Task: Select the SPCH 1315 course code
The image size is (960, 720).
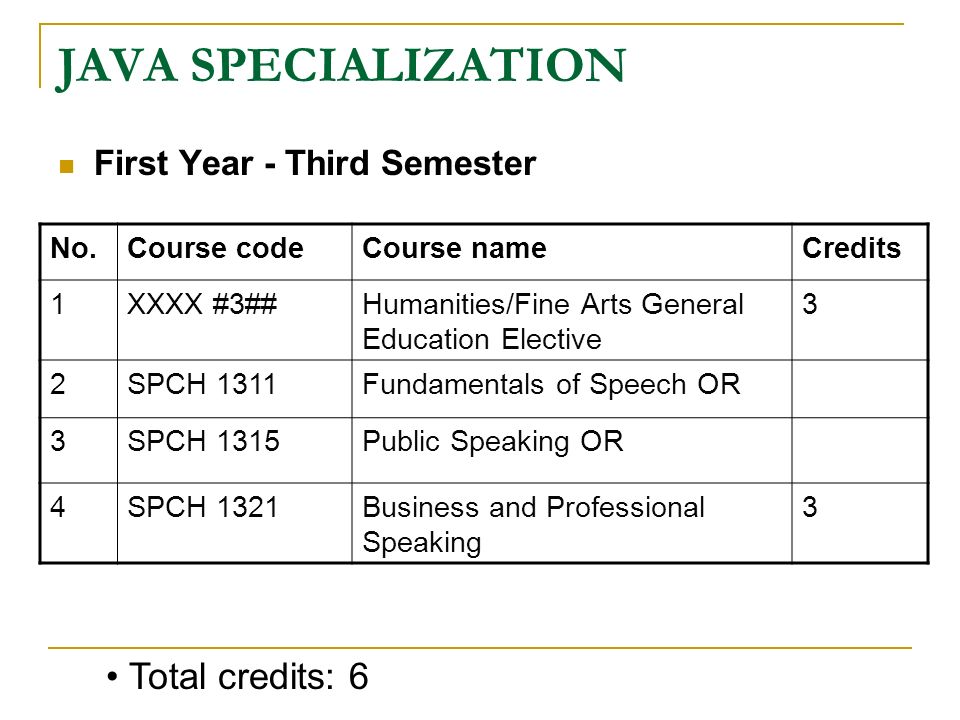Action: coord(203,441)
